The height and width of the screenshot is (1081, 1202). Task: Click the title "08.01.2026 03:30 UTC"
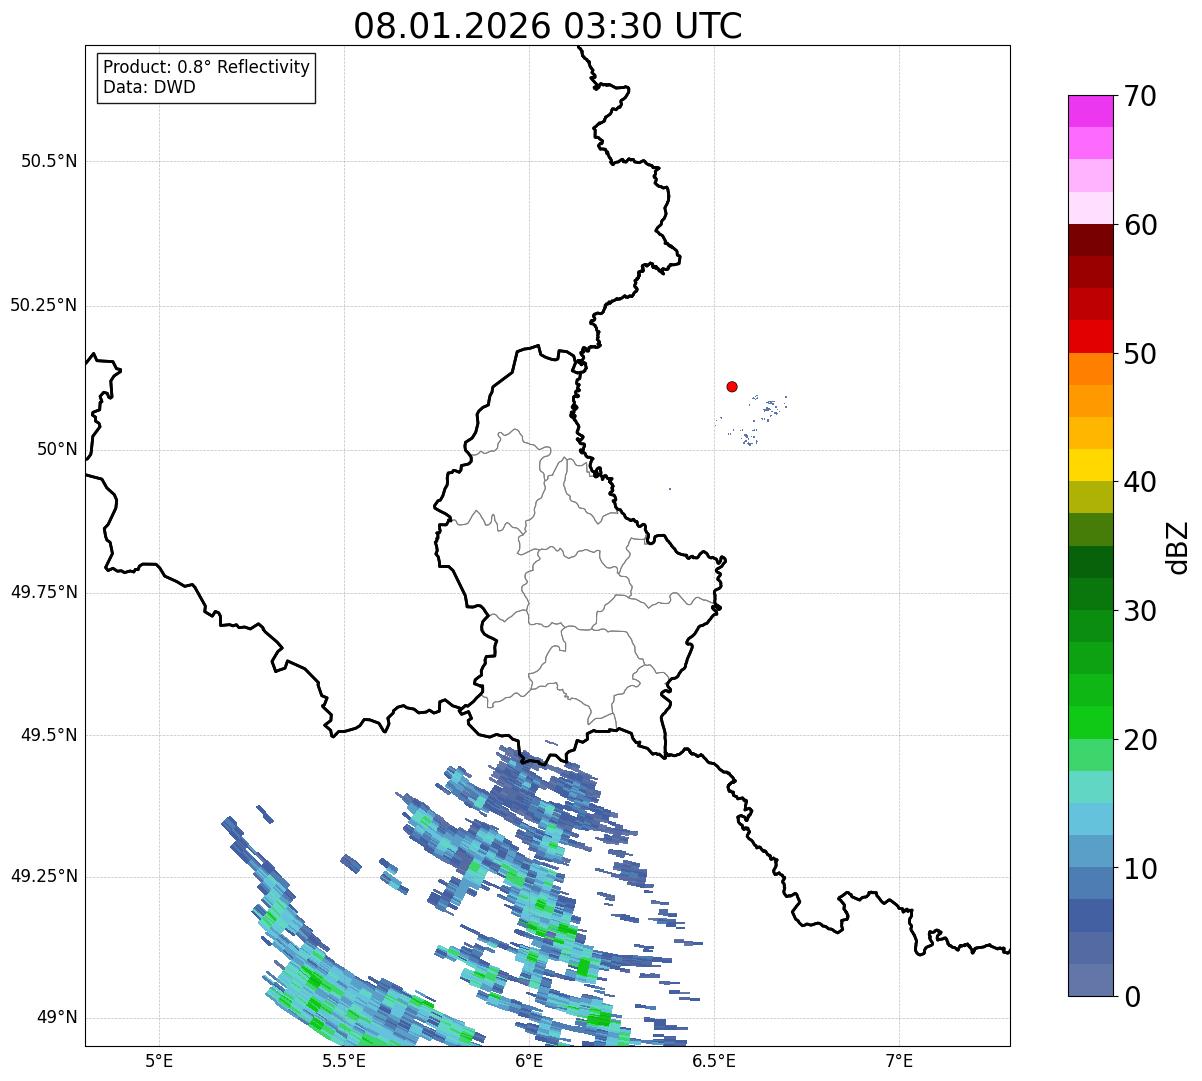548,26
